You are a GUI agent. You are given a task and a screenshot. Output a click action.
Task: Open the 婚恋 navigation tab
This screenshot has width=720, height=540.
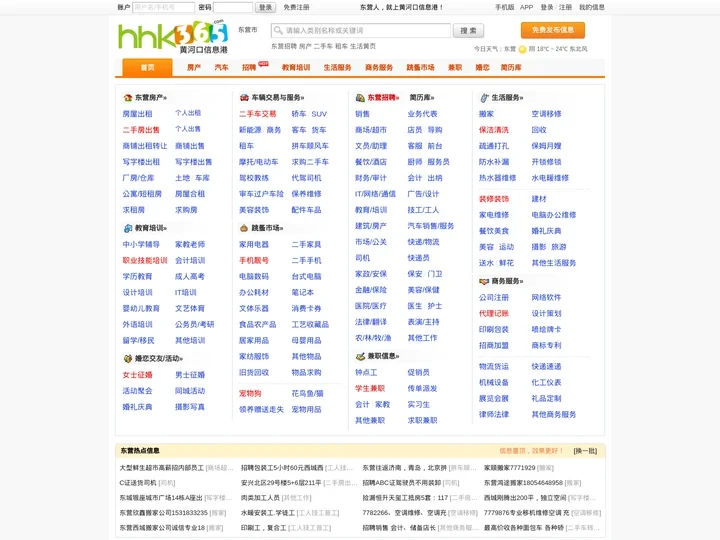pos(482,68)
